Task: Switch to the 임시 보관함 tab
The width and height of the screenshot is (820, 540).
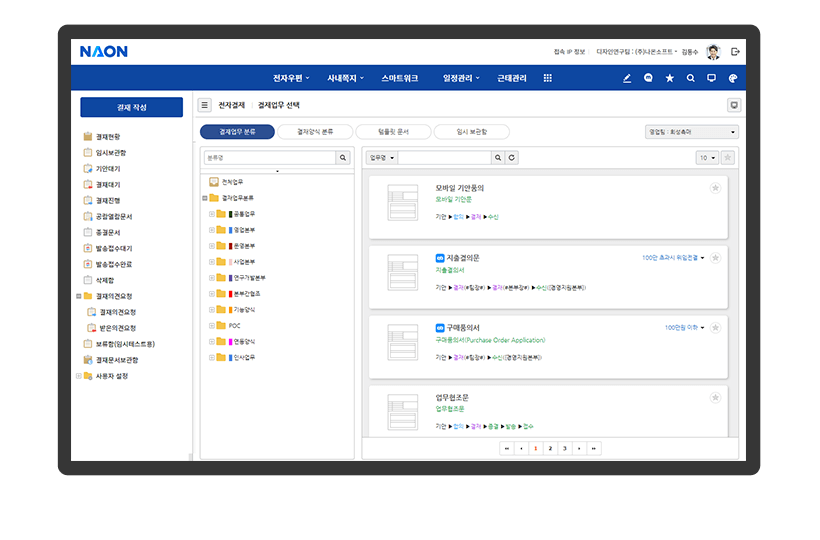Action: [x=472, y=132]
